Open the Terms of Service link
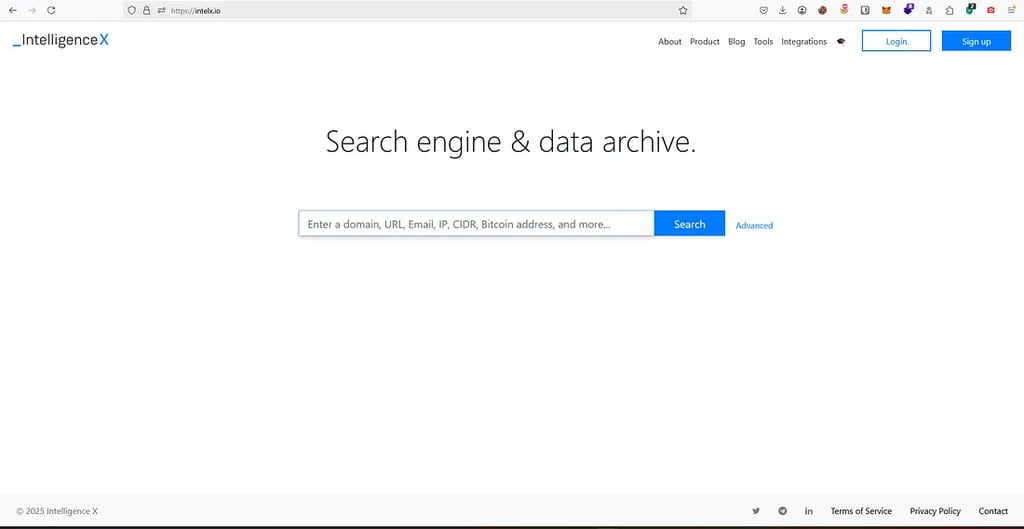The width and height of the screenshot is (1024, 529). click(x=861, y=511)
